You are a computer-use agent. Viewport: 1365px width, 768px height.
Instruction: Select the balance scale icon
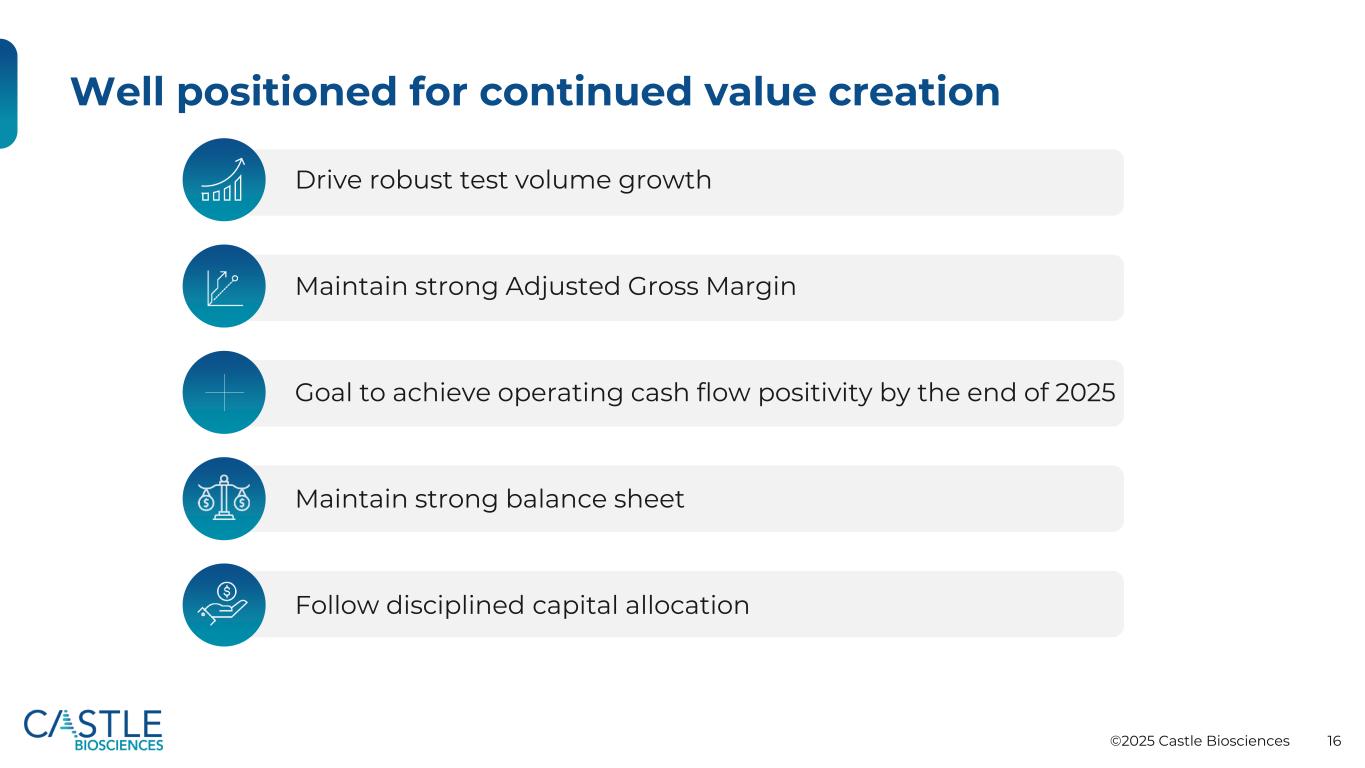223,498
